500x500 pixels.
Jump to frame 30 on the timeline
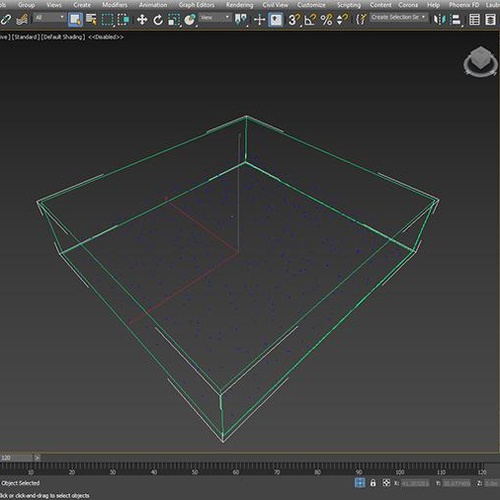113,472
